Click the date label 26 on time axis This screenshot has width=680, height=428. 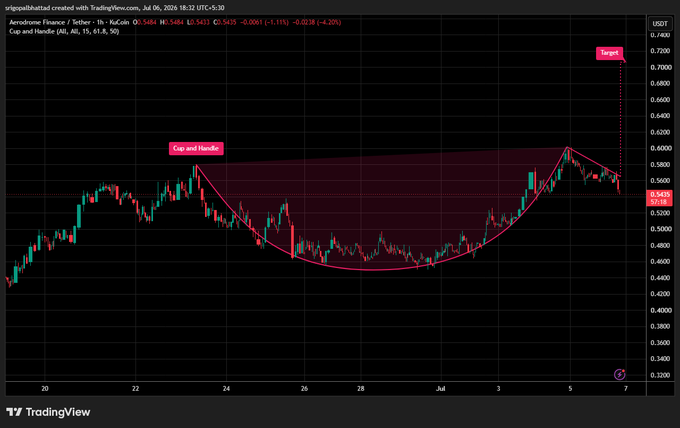[304, 389]
